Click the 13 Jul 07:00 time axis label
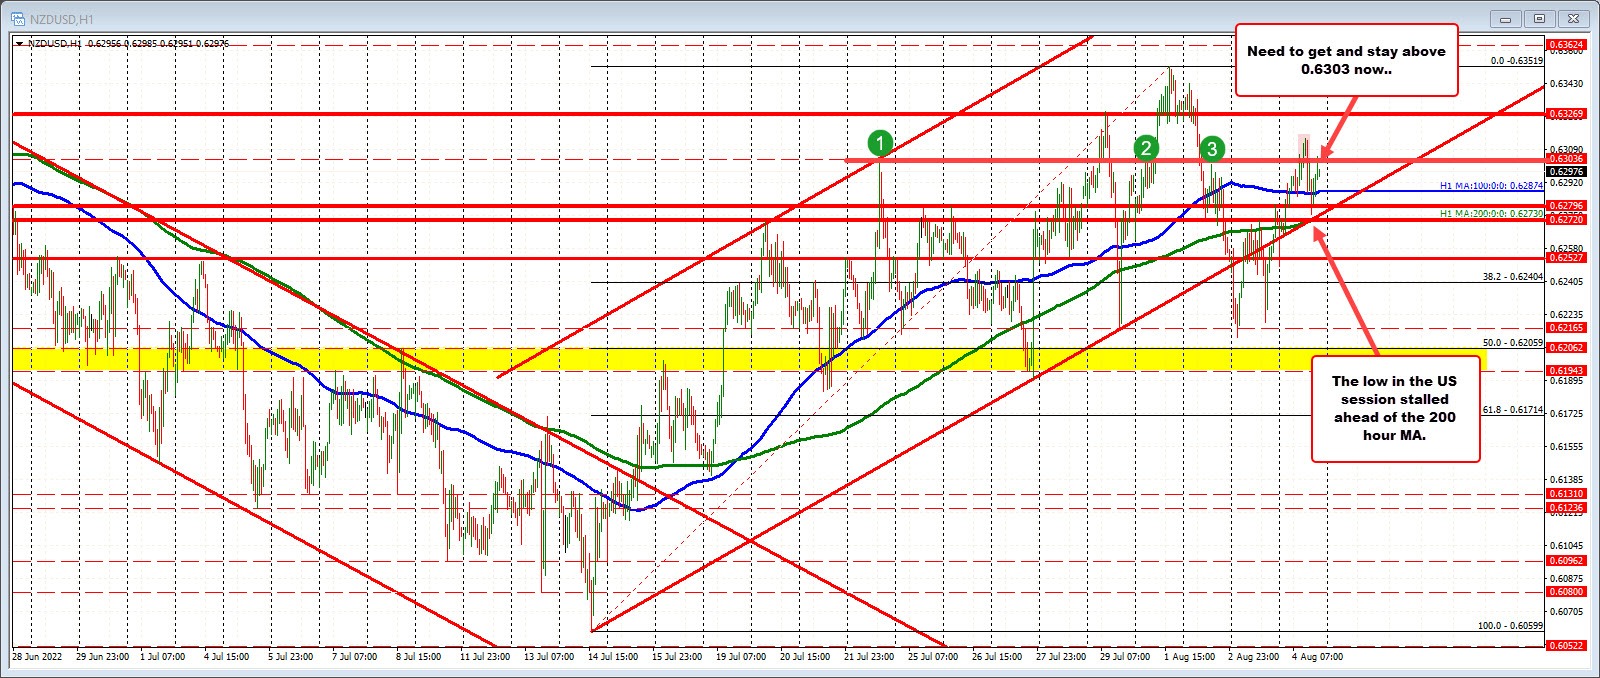The image size is (1600, 678). [x=549, y=658]
